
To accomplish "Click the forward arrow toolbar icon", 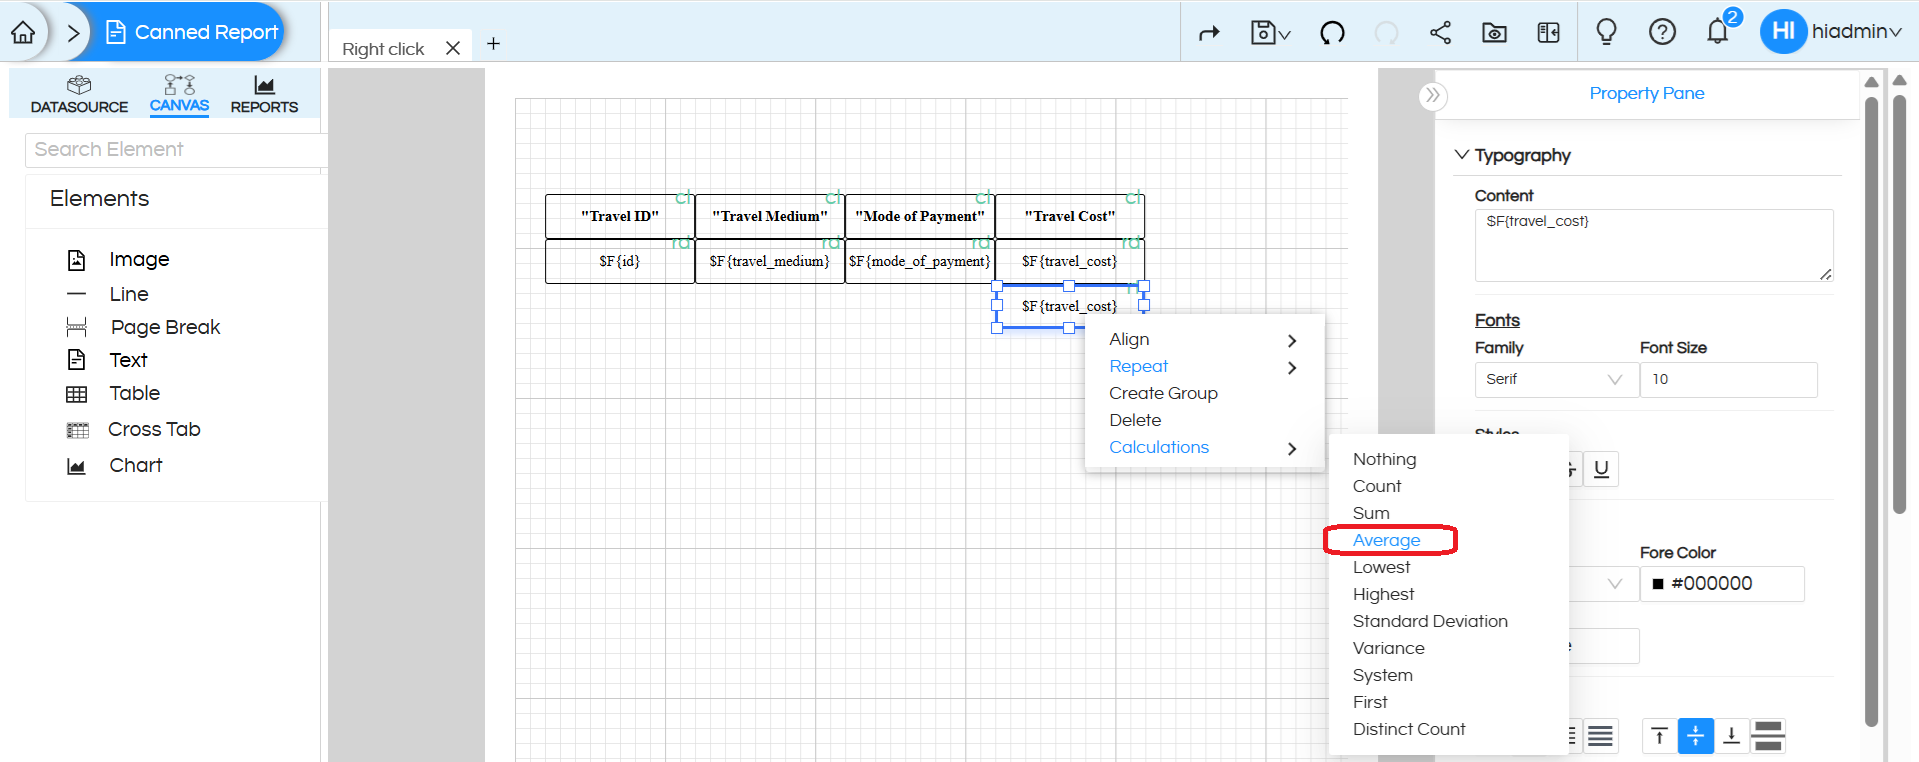I will [1209, 33].
